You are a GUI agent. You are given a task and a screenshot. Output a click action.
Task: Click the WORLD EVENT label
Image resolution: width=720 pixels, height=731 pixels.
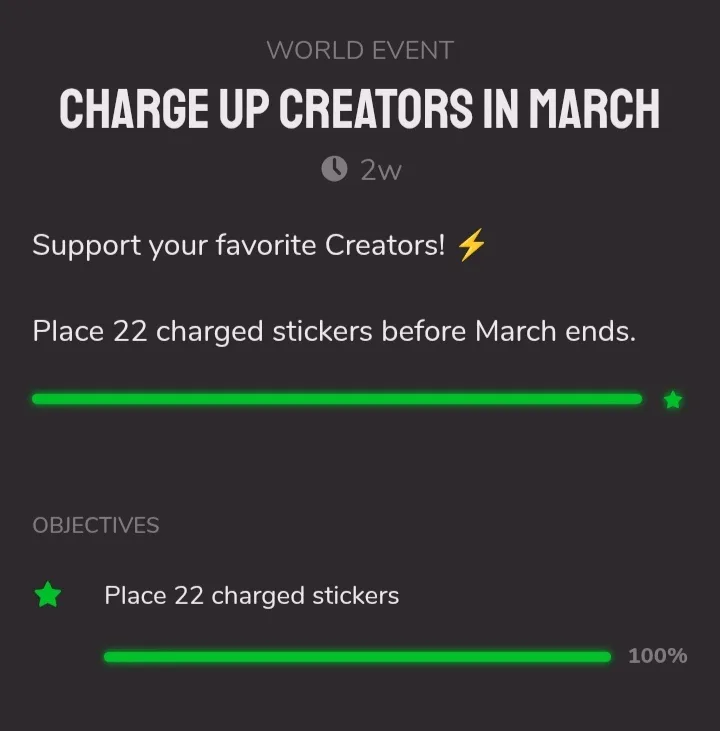pyautogui.click(x=360, y=50)
